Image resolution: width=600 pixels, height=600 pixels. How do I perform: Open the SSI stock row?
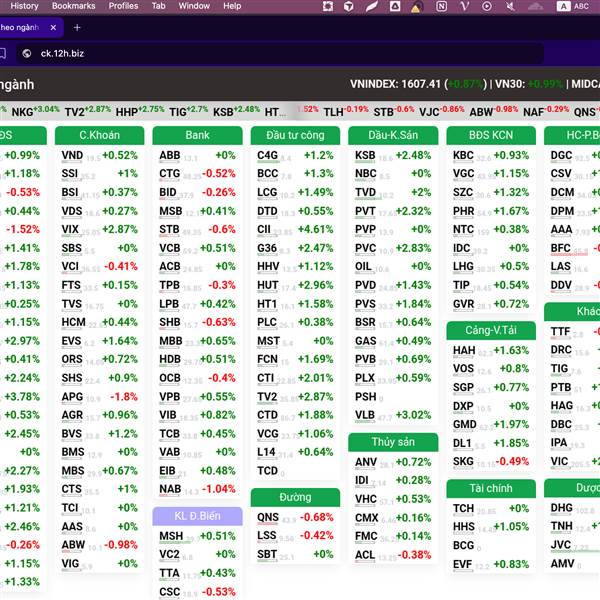click(x=99, y=174)
